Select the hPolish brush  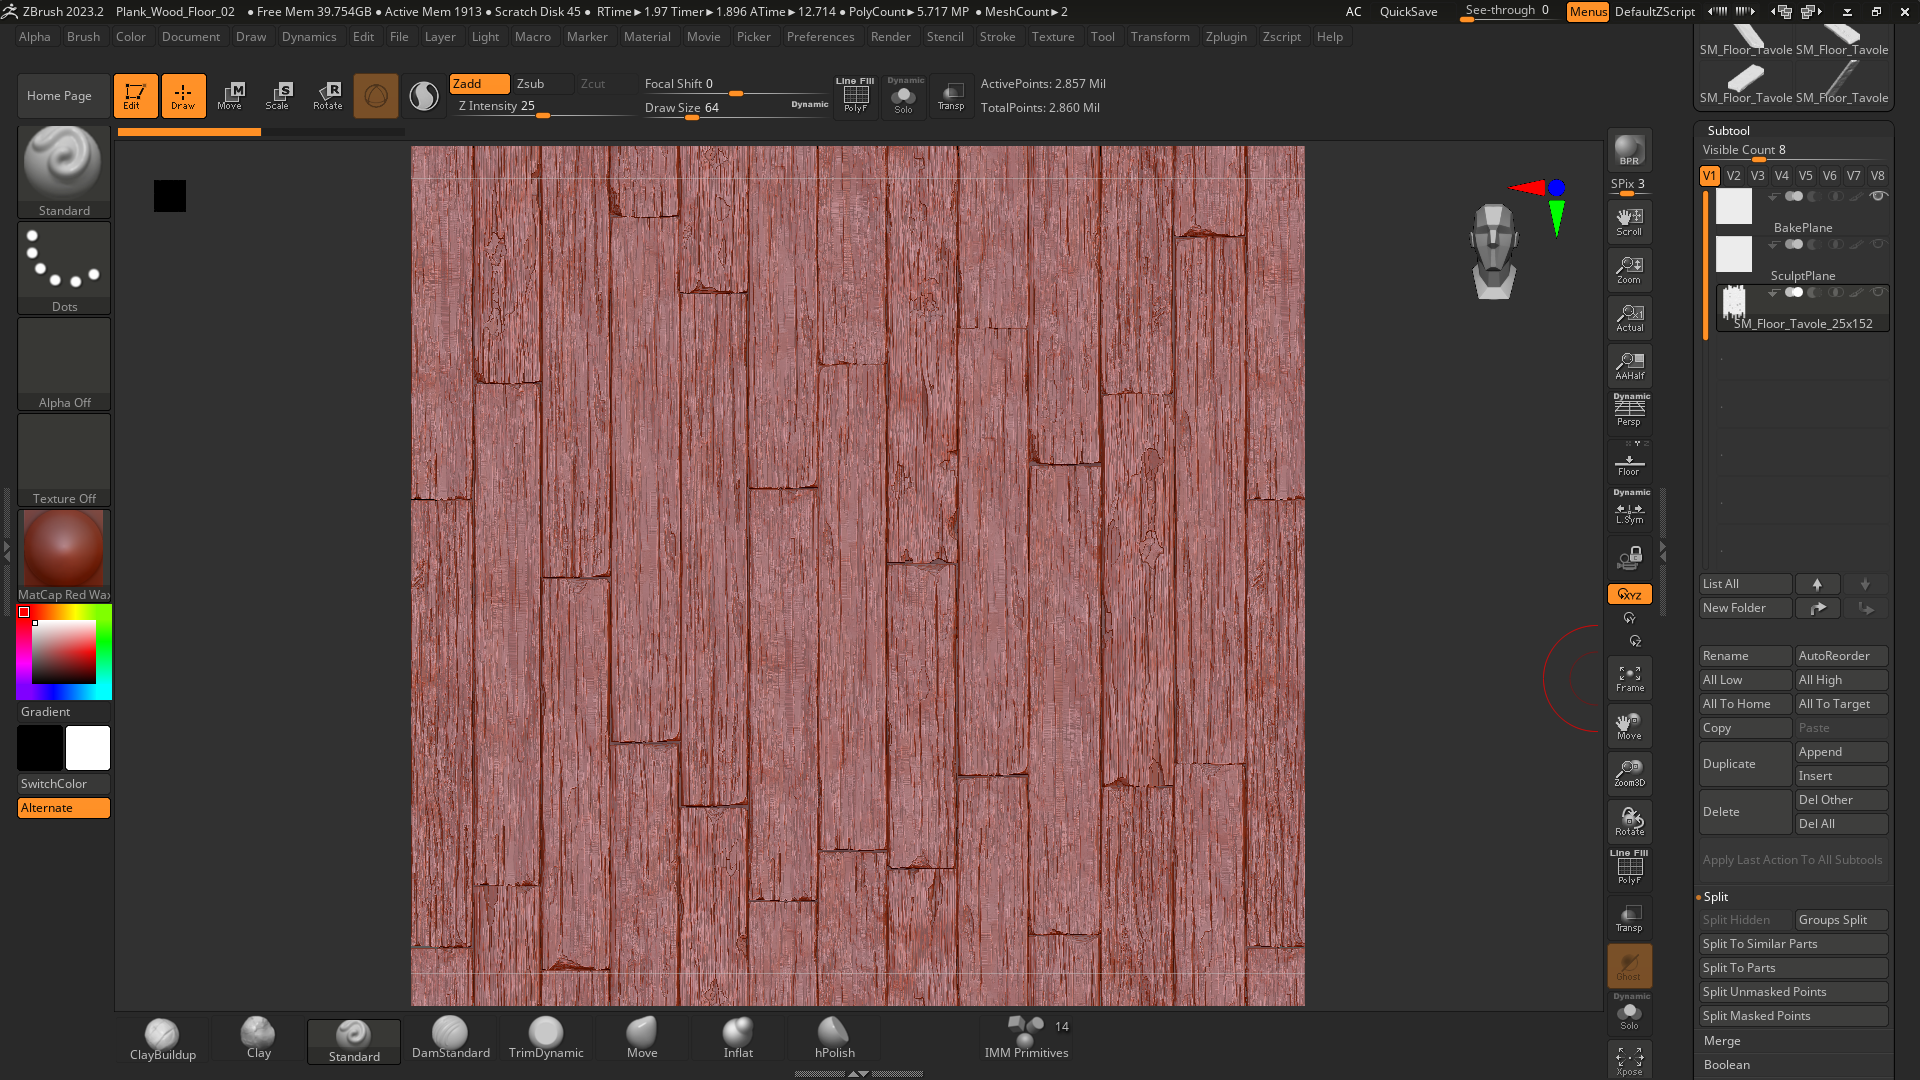click(834, 1037)
